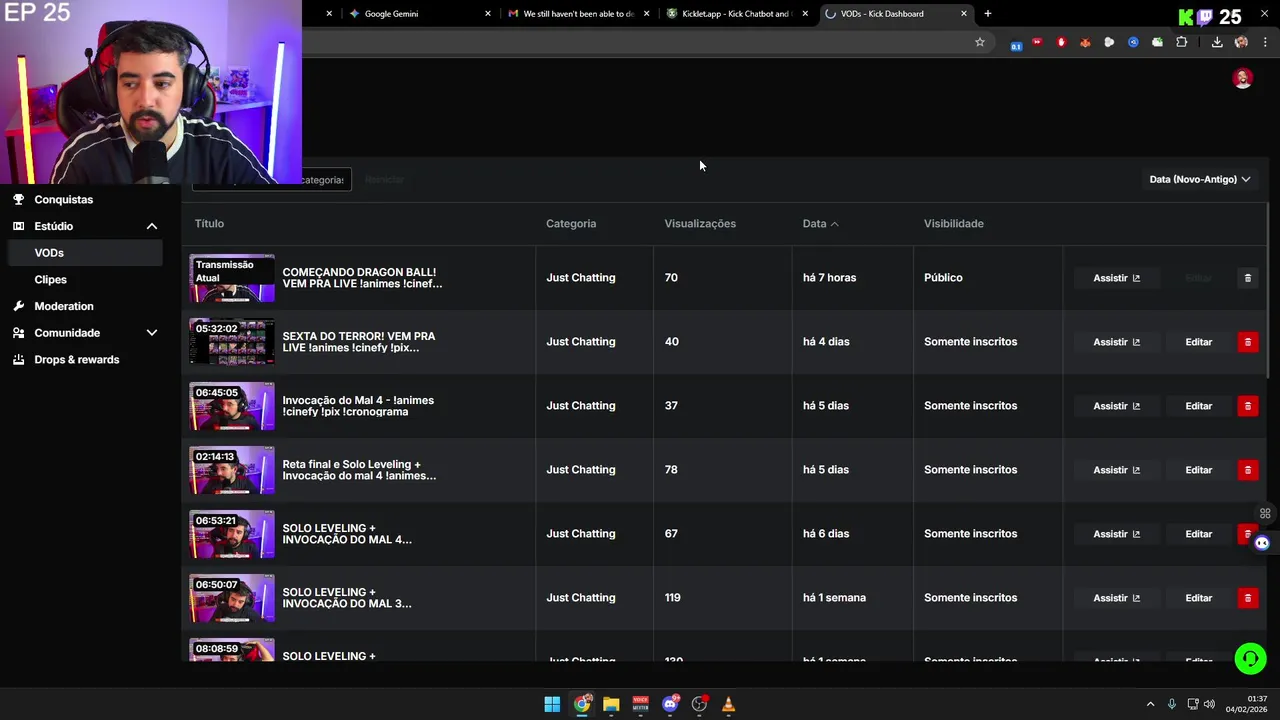Image resolution: width=1280 pixels, height=720 pixels.
Task: Open the Chrome profile avatar
Action: tap(1241, 42)
